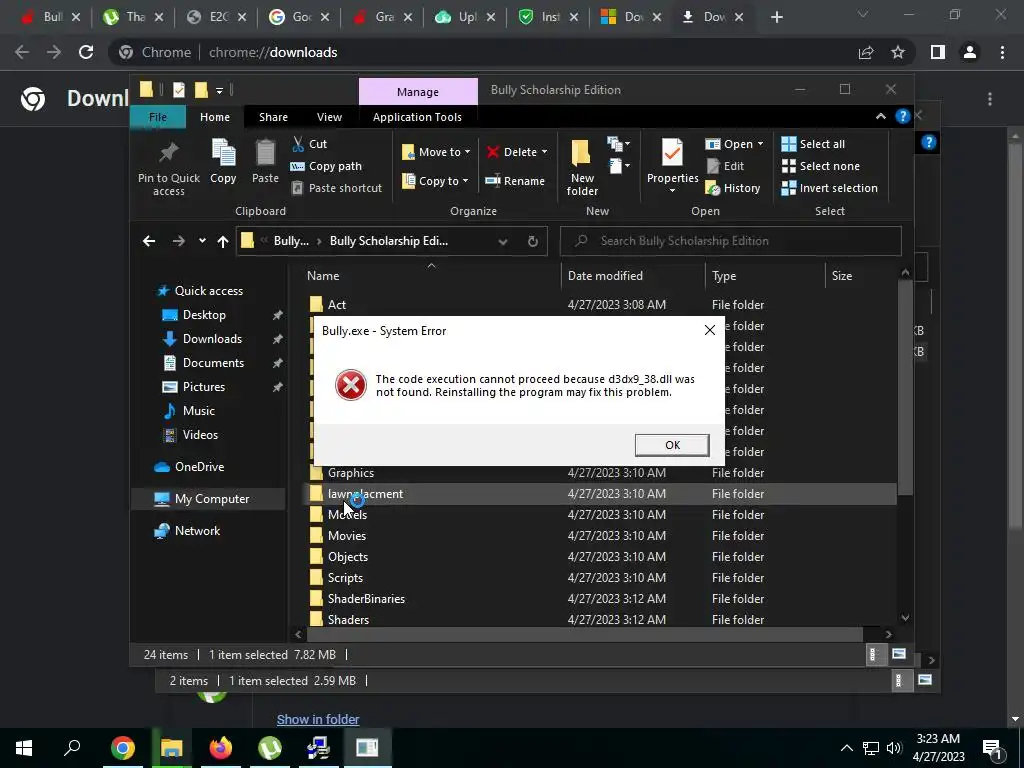Viewport: 1024px width, 768px height.
Task: Click the taskbar Search magnifier
Action: (72, 748)
